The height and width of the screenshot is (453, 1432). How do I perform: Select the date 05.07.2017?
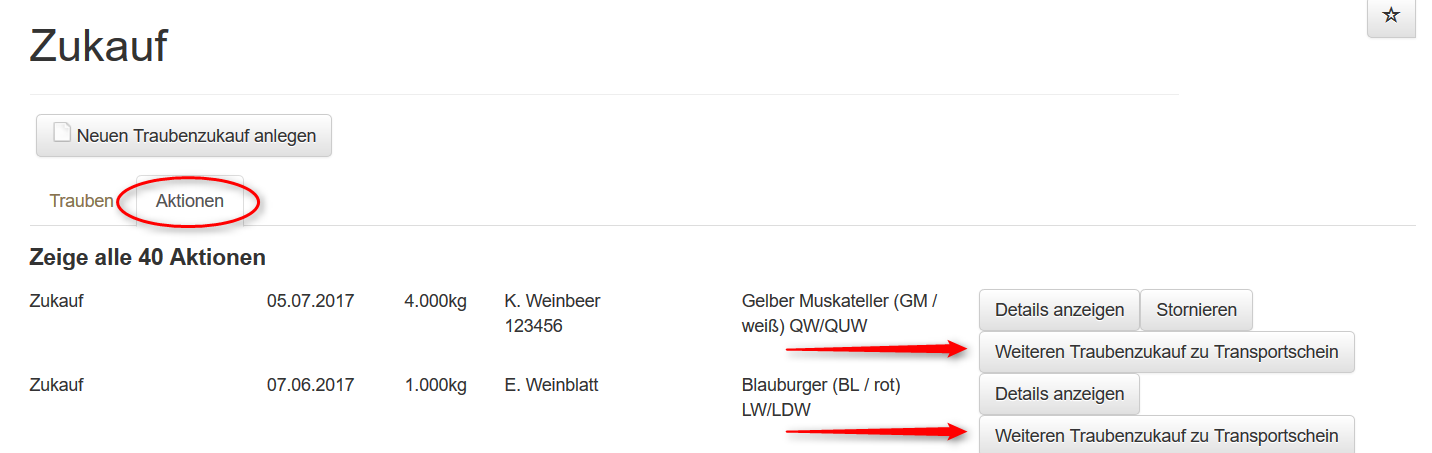click(310, 301)
